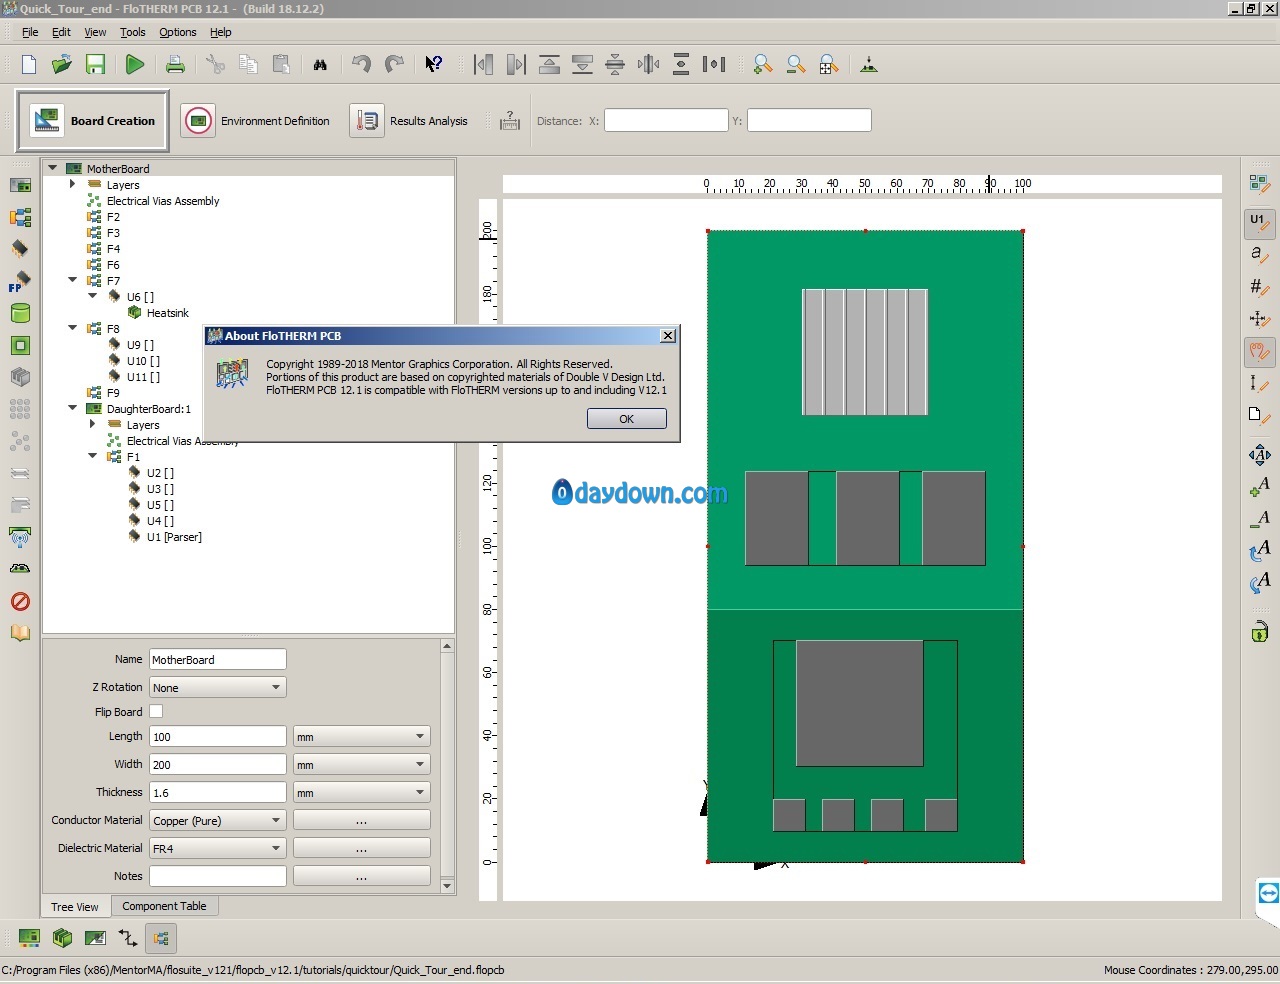Click the Zoom to fit icon
Image resolution: width=1280 pixels, height=984 pixels.
tap(829, 65)
